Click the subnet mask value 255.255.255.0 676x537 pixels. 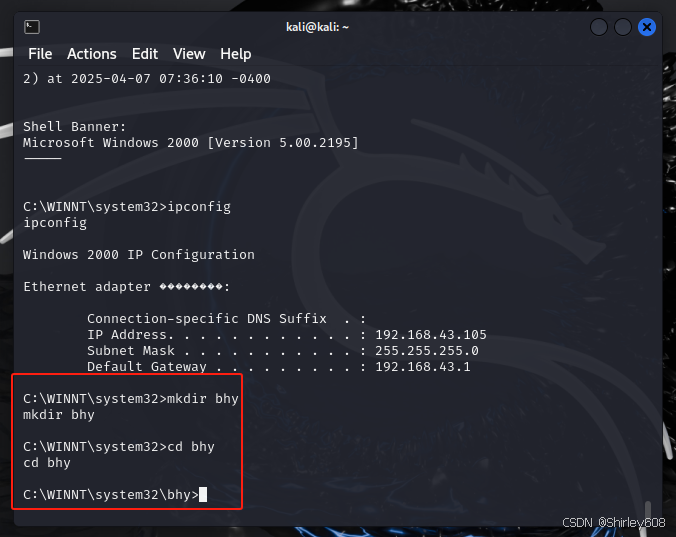(x=427, y=350)
